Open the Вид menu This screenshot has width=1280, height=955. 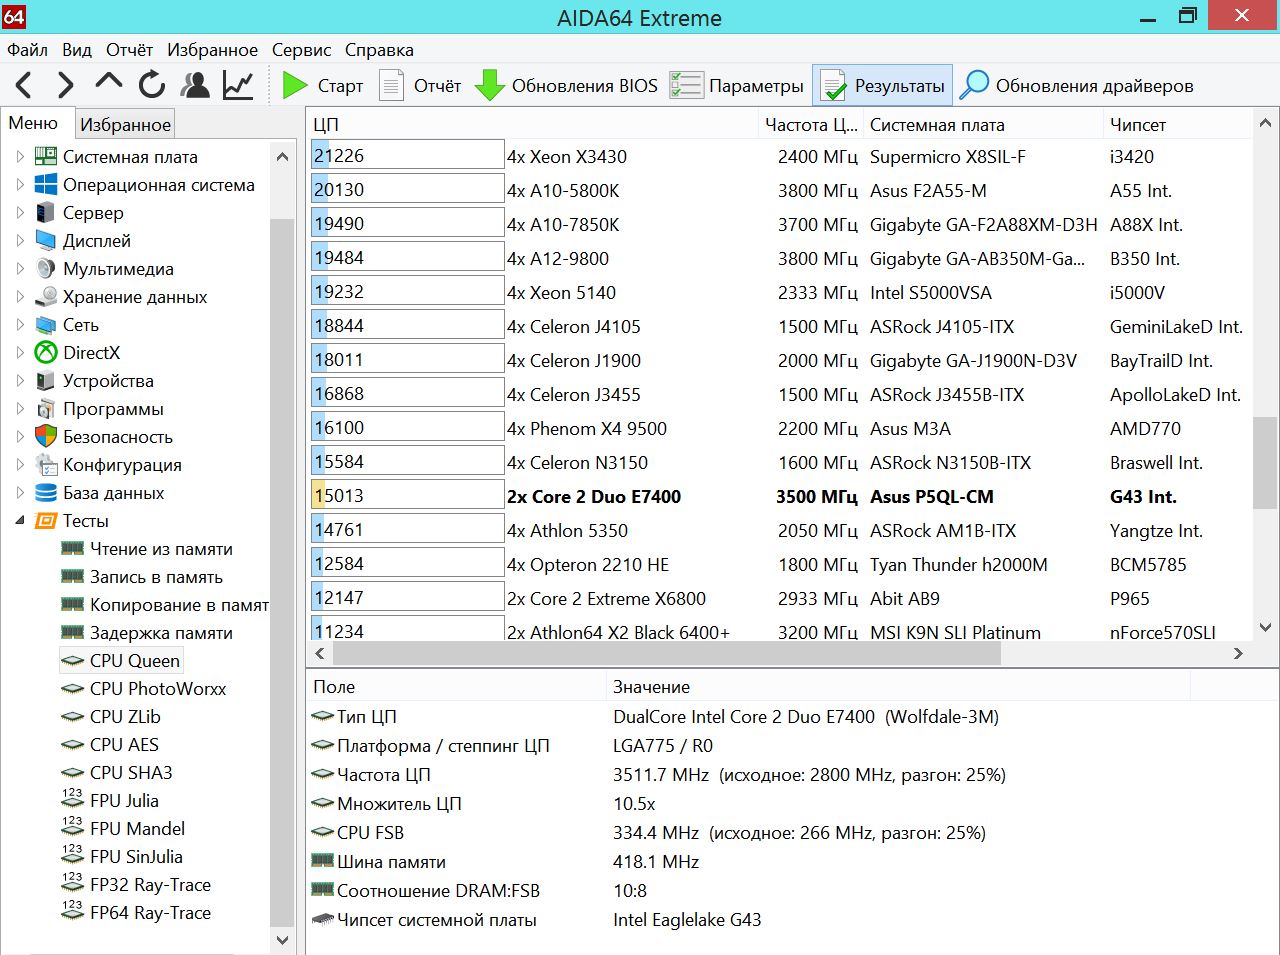click(77, 50)
